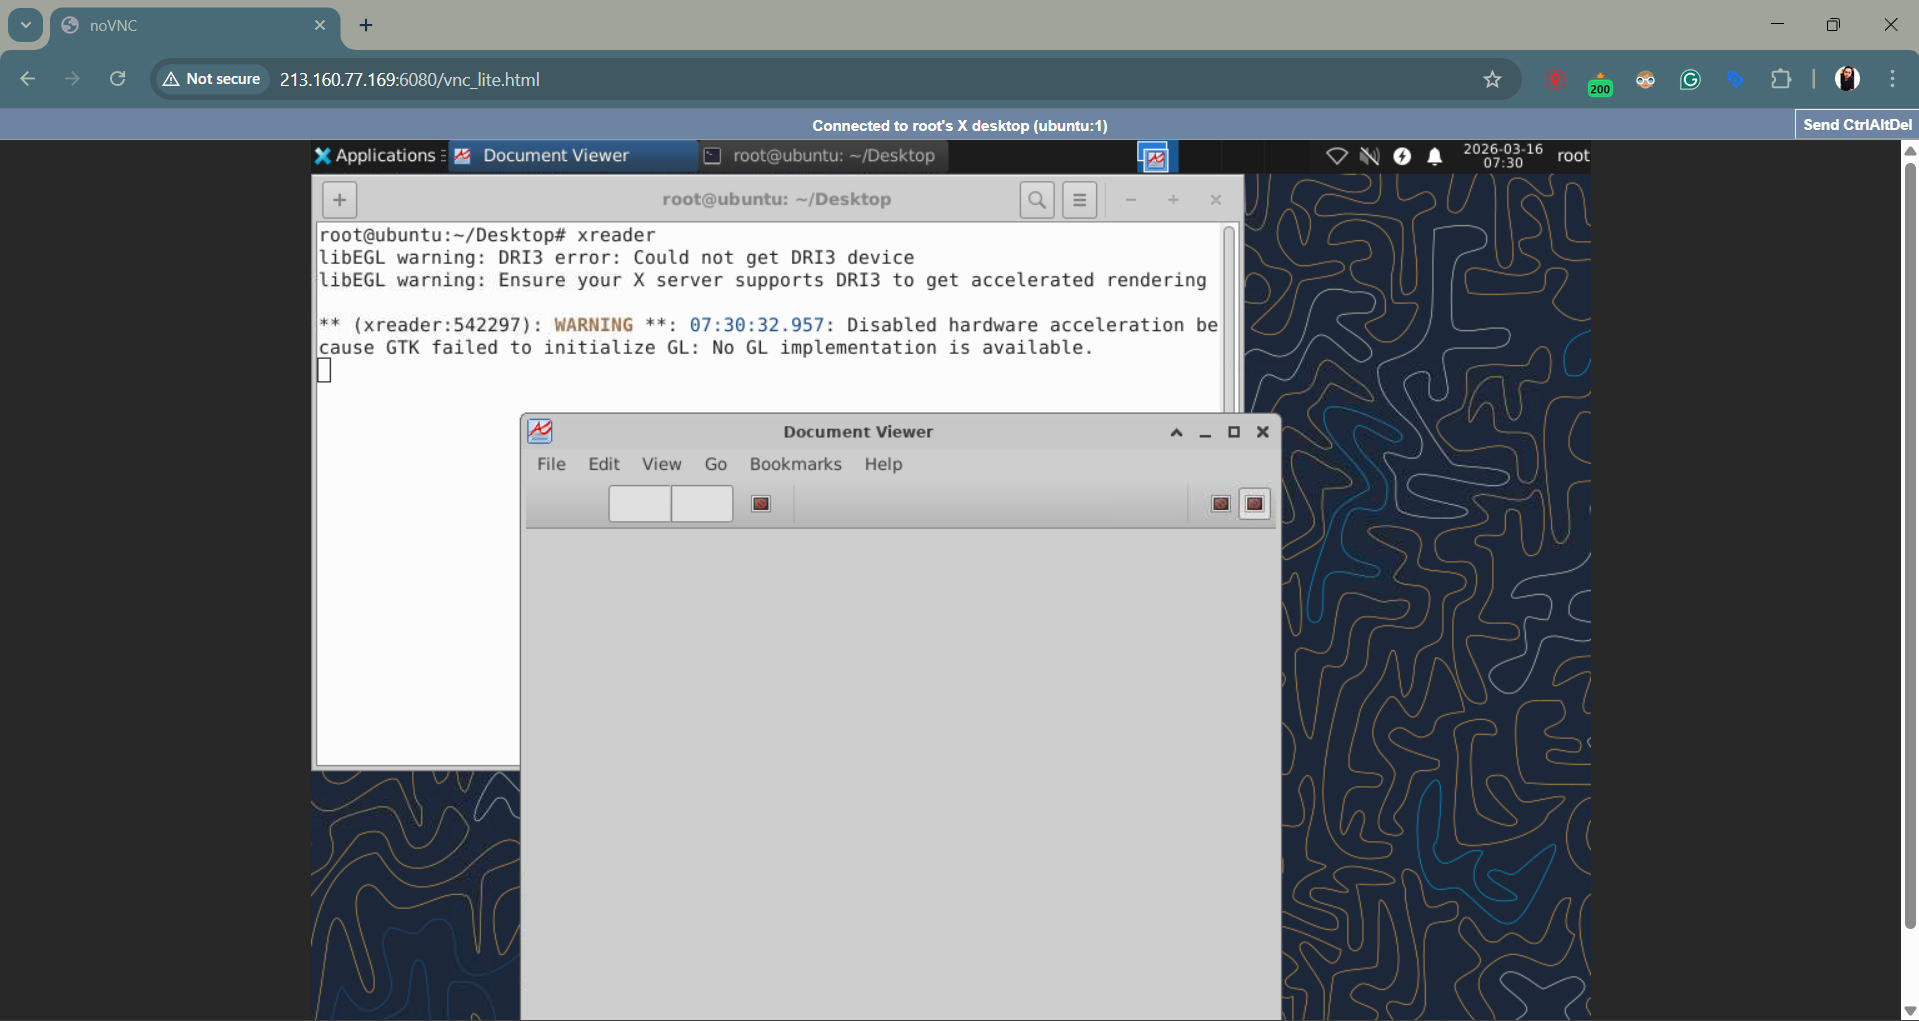Expand the browser tab list chevron

point(25,25)
